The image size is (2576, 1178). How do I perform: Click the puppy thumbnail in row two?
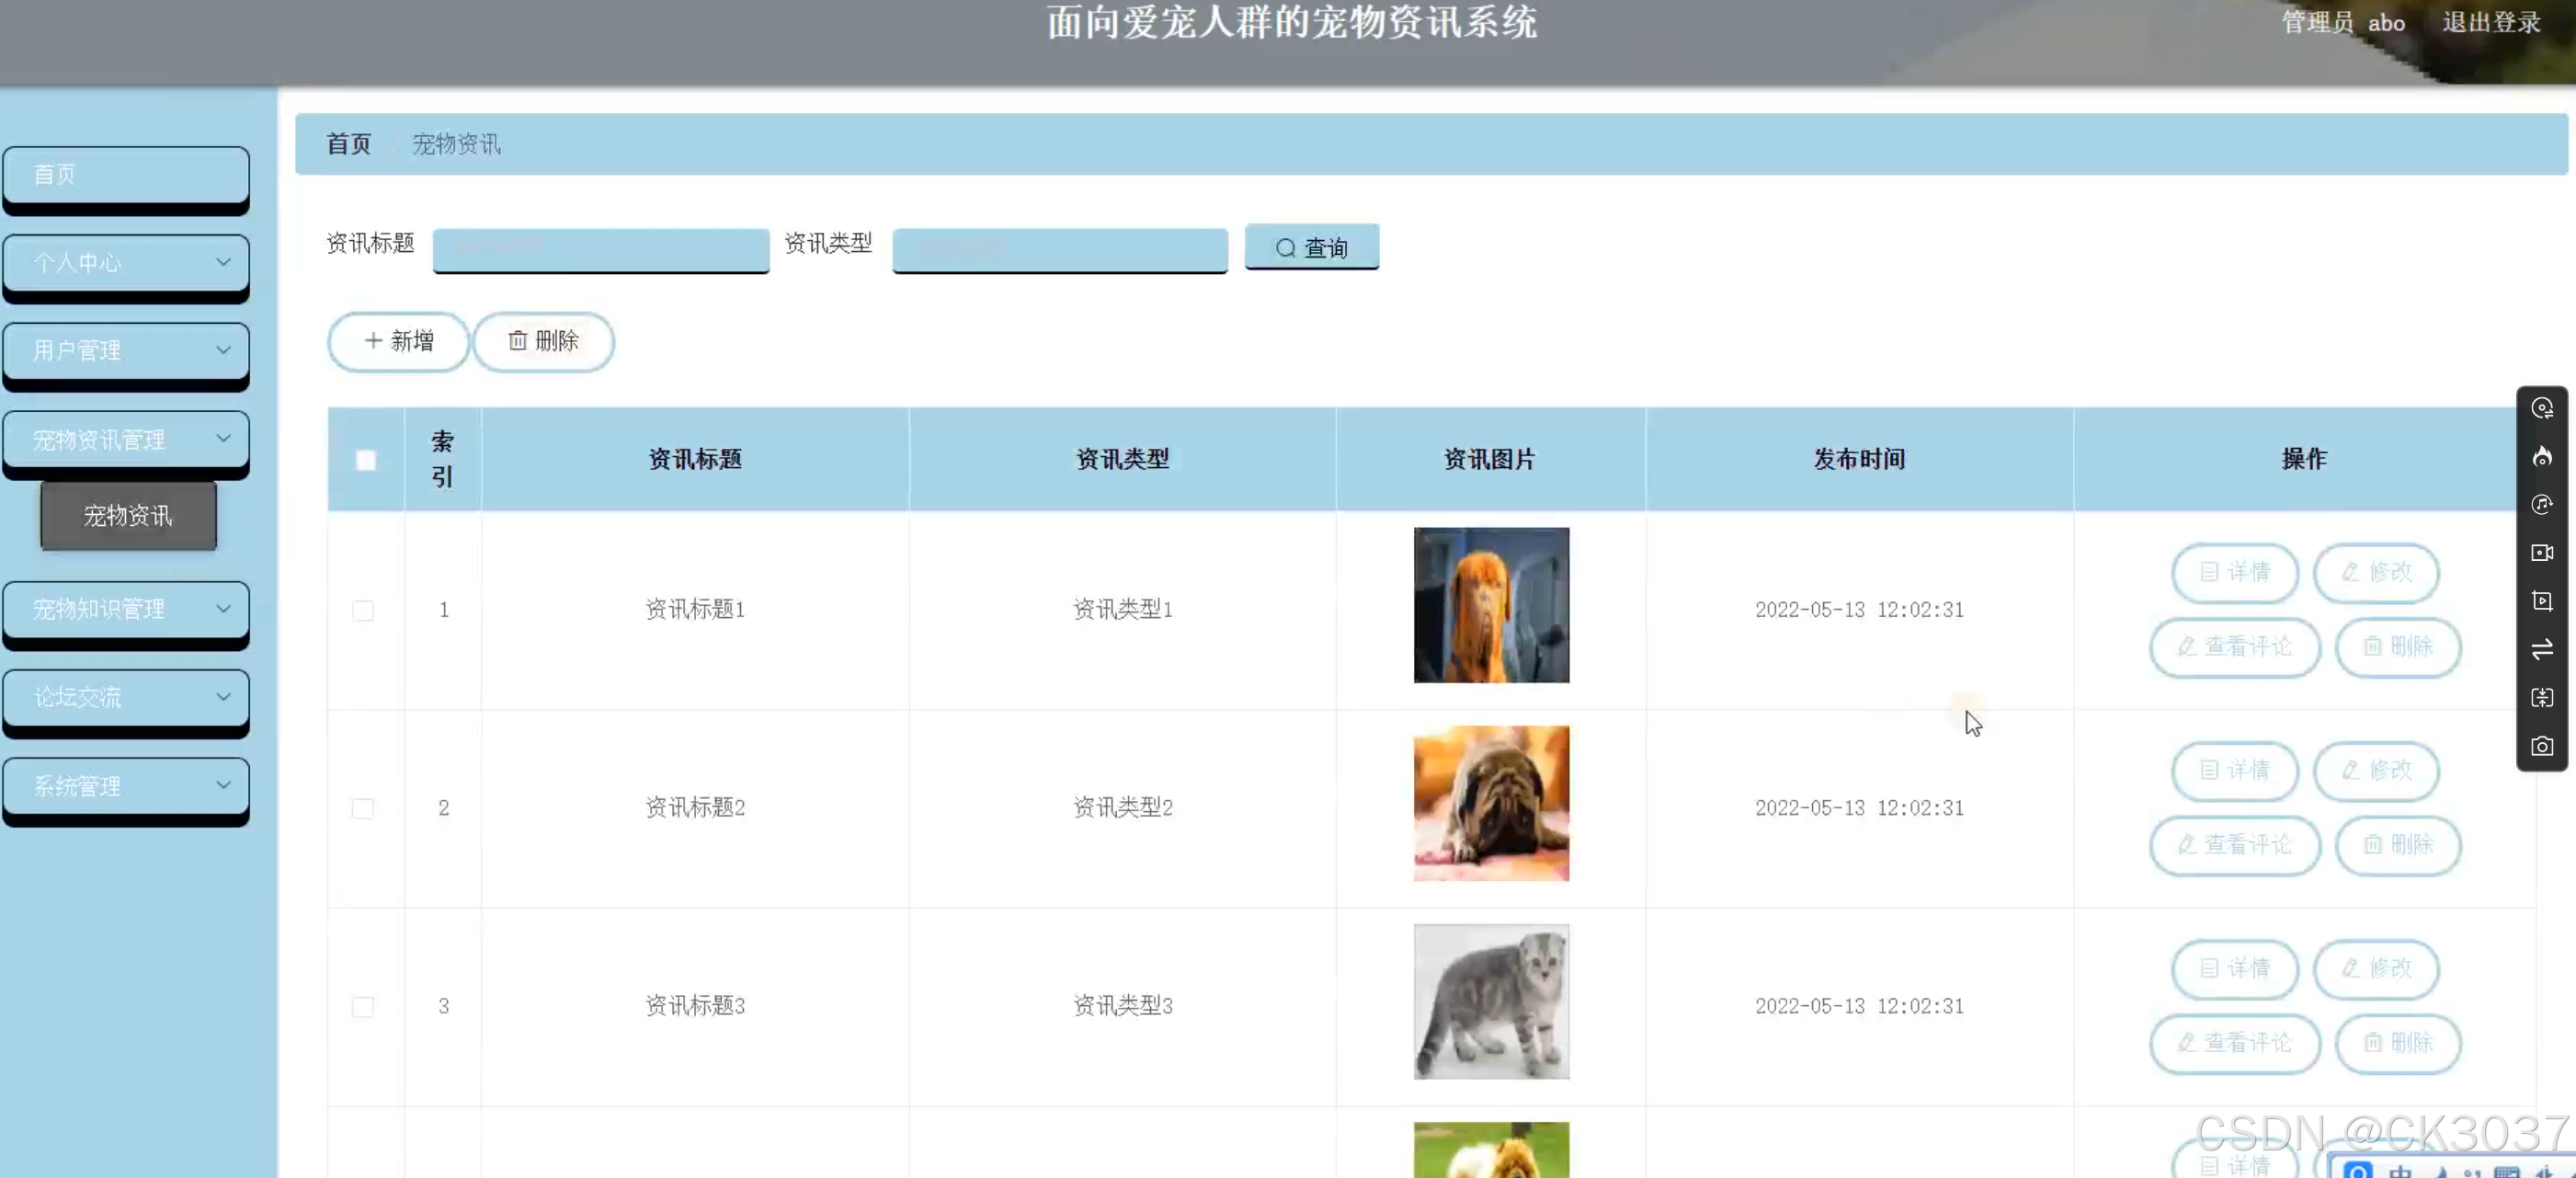click(1490, 803)
